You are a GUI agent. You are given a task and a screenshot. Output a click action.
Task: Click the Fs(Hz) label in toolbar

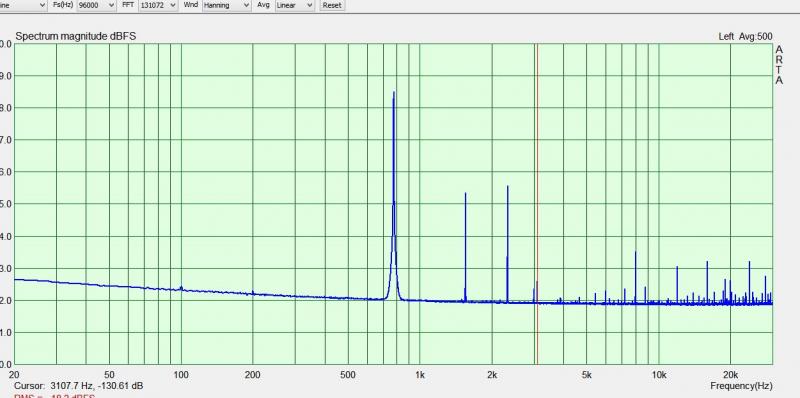click(x=63, y=5)
